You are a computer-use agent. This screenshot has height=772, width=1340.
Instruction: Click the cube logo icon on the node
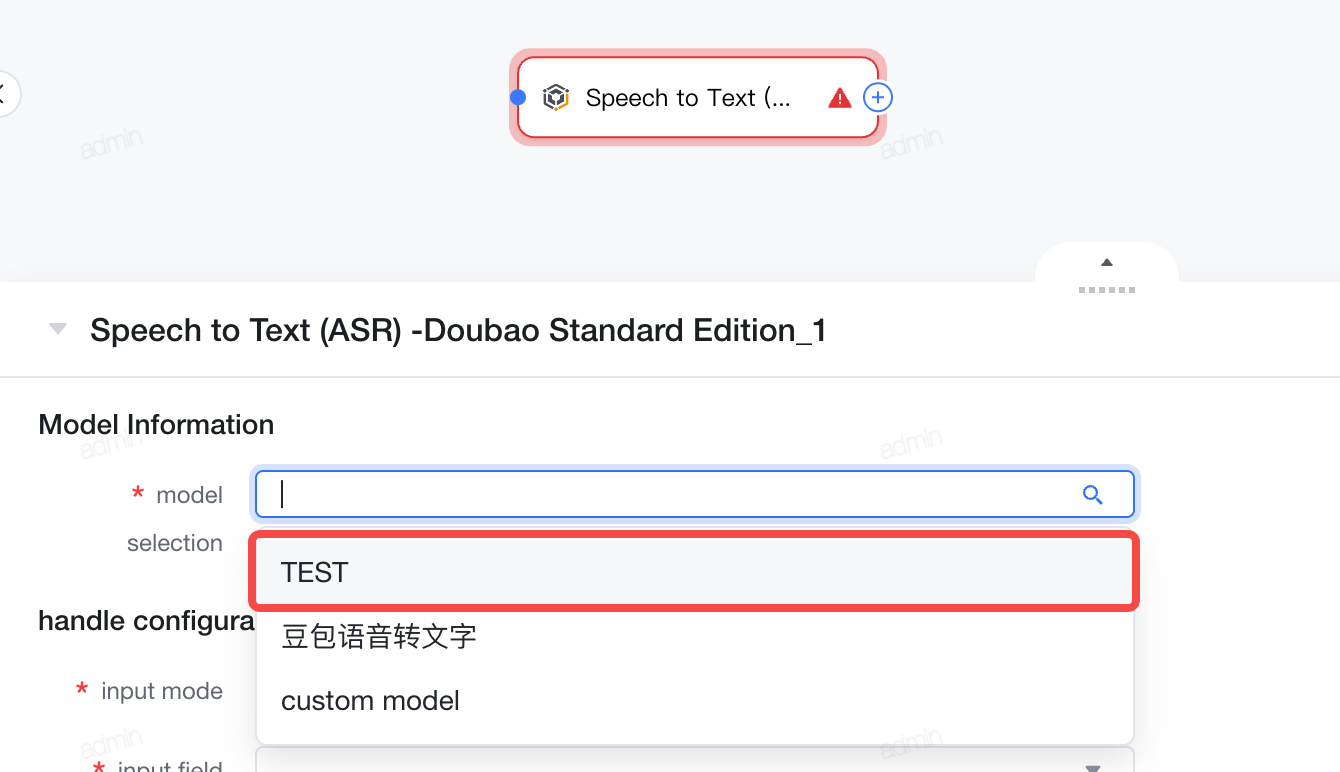pos(556,97)
